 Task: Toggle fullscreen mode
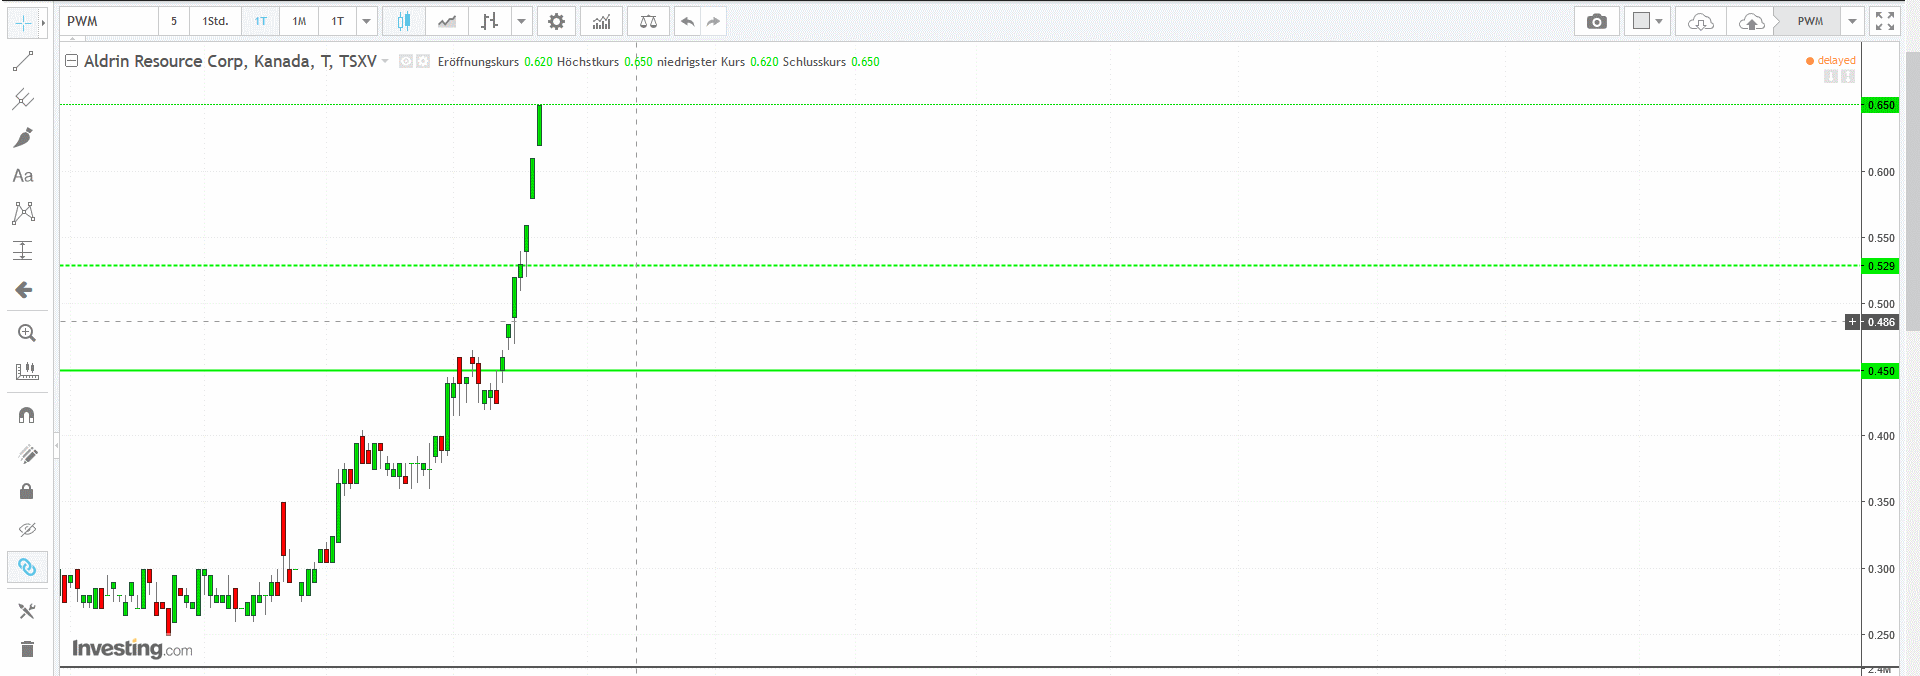(x=1885, y=21)
